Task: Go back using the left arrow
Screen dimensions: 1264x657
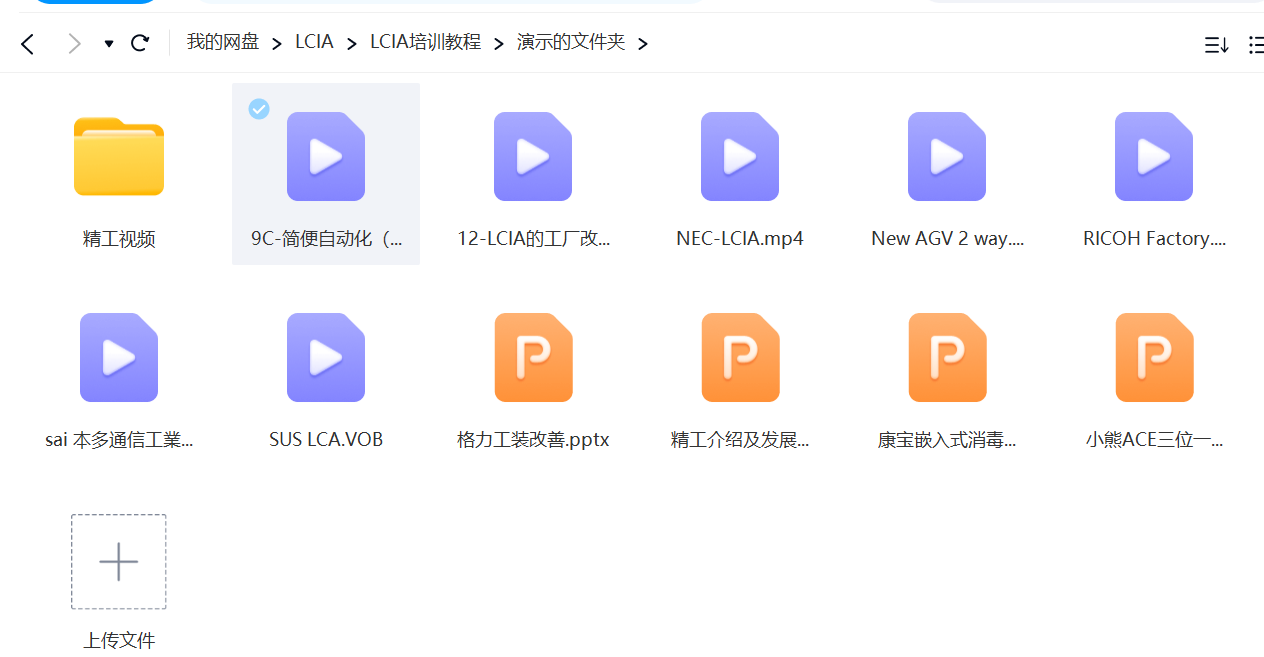Action: point(28,43)
